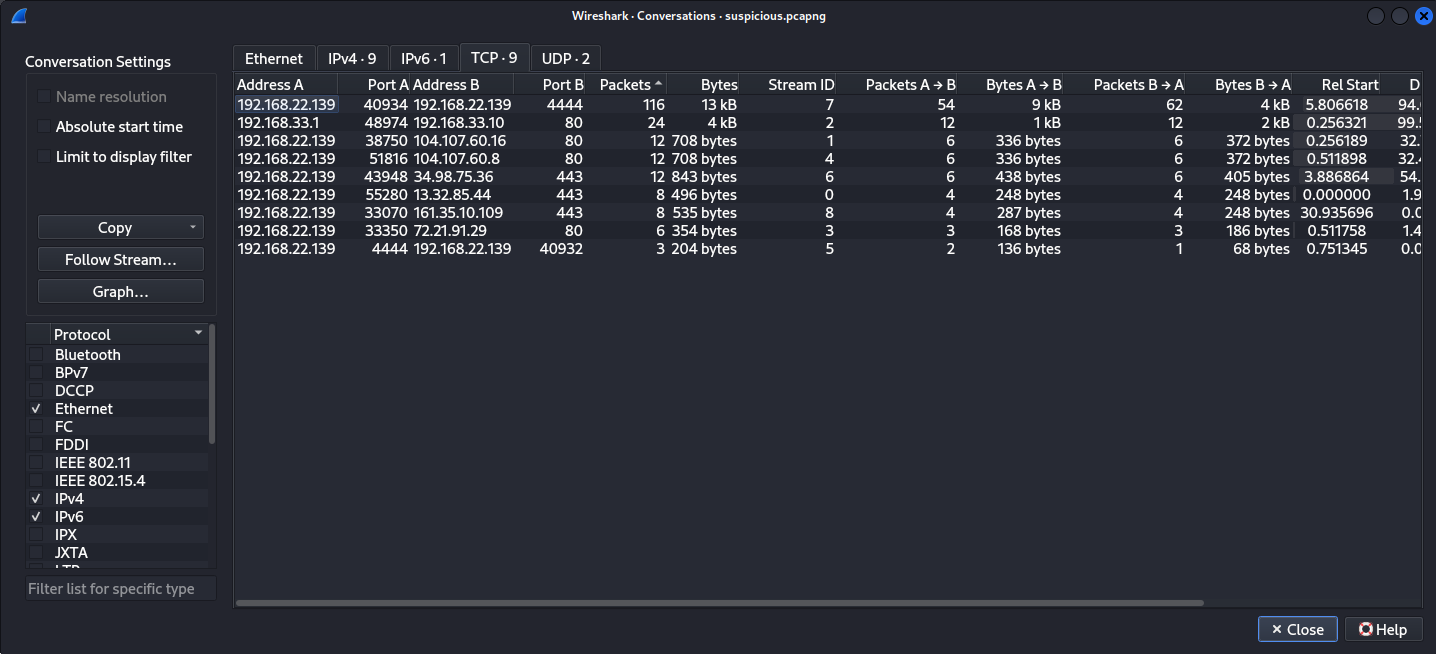Select the 34.98.75.36 conversation row
This screenshot has width=1436, height=654.
coord(827,176)
